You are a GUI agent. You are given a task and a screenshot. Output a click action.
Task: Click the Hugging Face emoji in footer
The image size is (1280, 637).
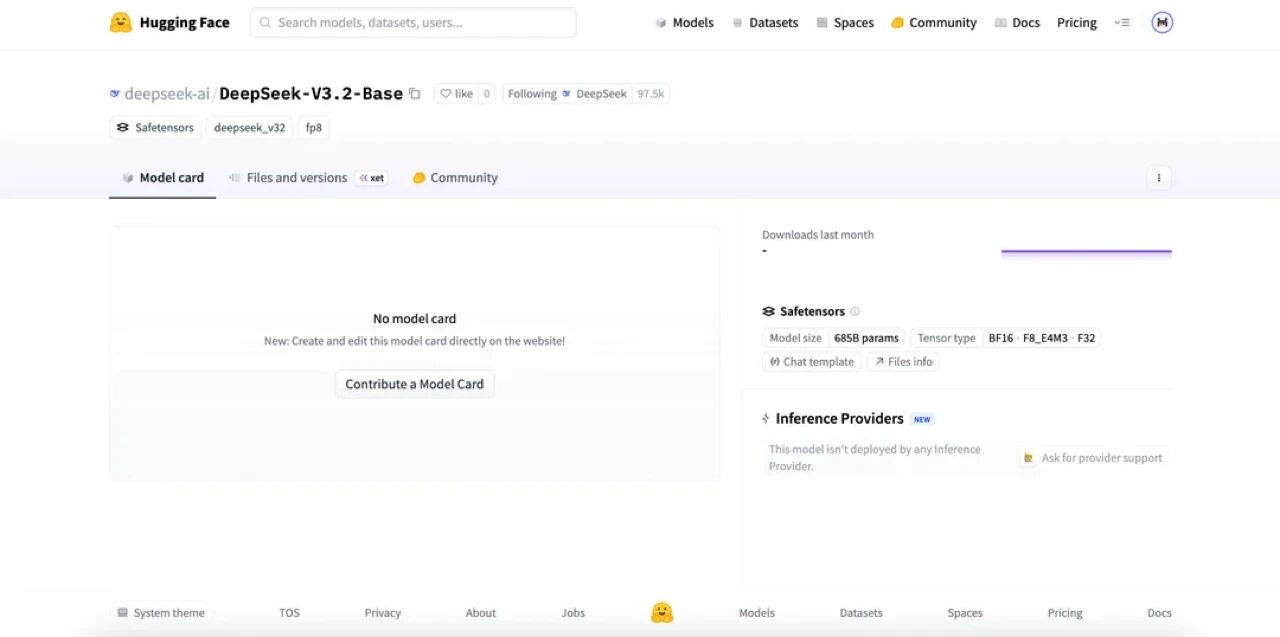661,613
